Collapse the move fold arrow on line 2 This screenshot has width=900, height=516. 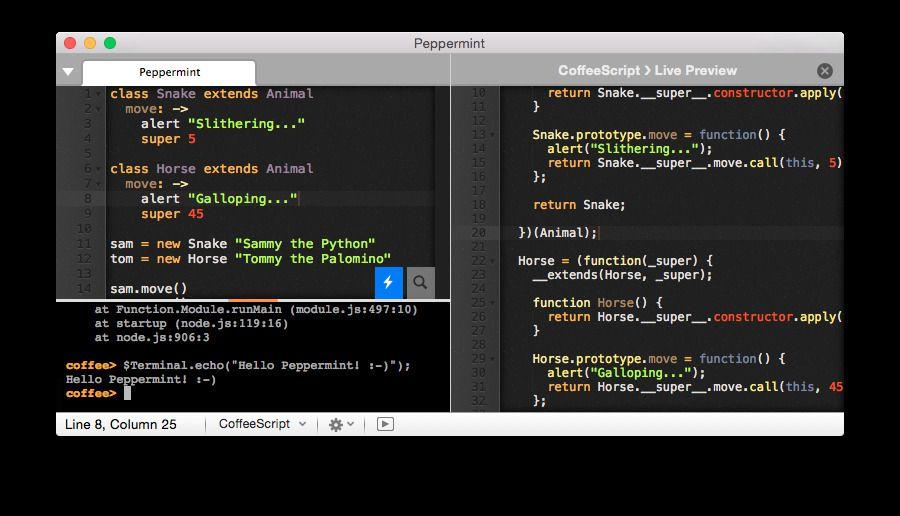99,109
